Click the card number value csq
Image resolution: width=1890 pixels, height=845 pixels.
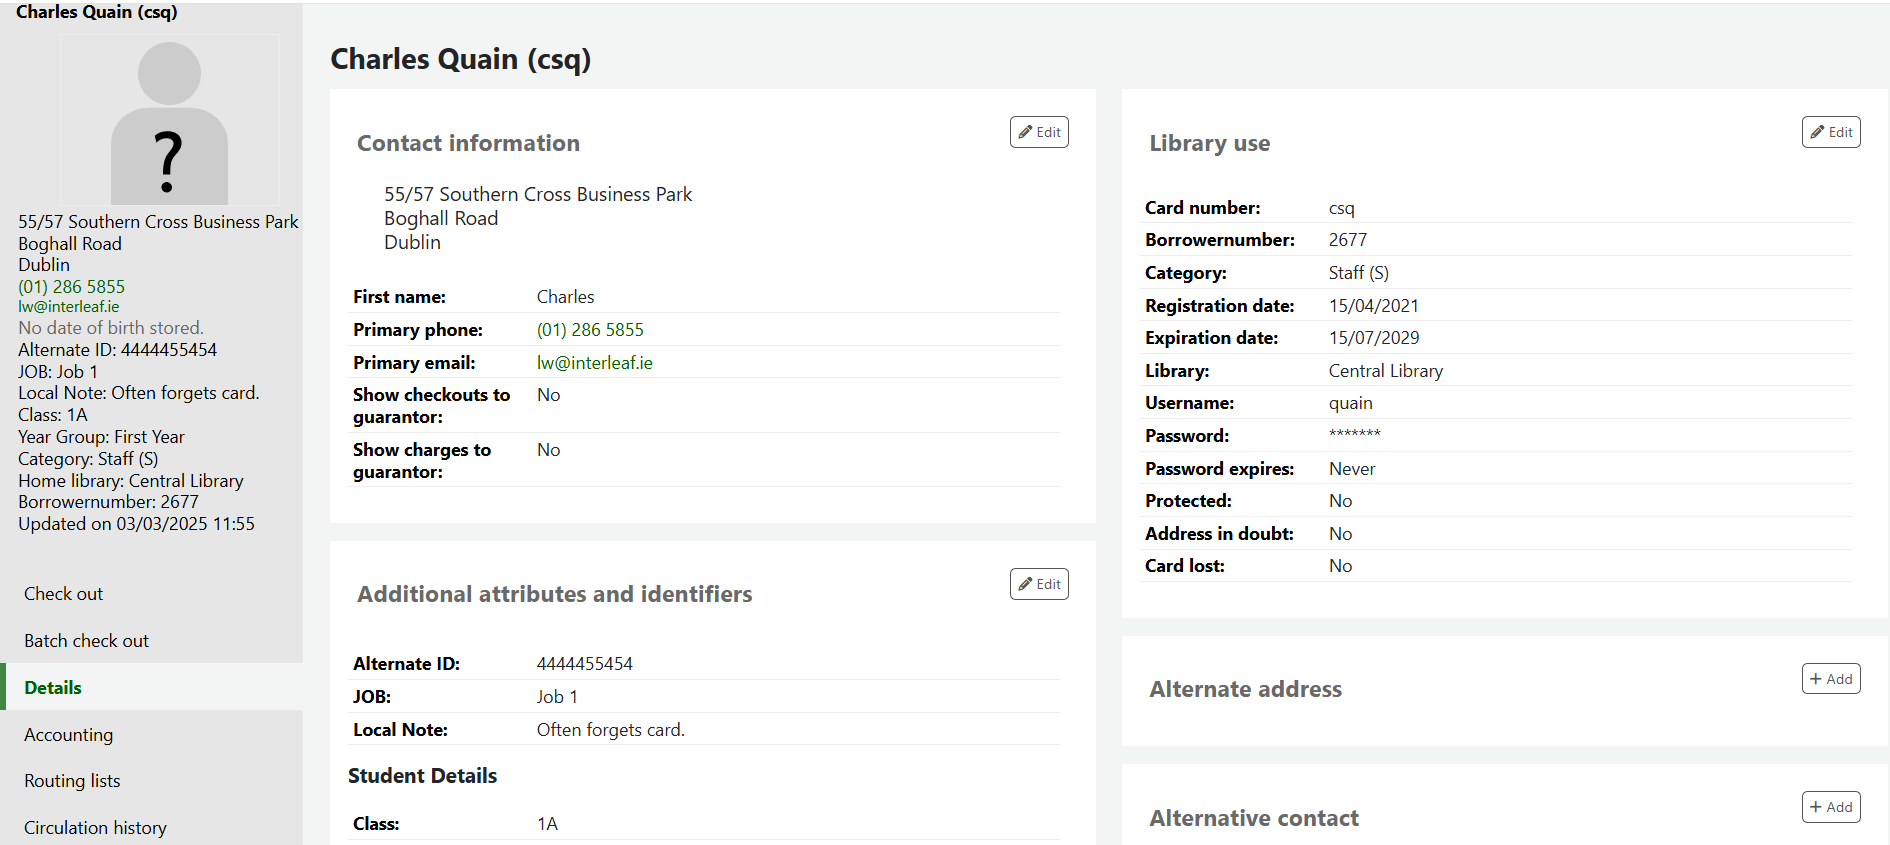click(x=1341, y=208)
